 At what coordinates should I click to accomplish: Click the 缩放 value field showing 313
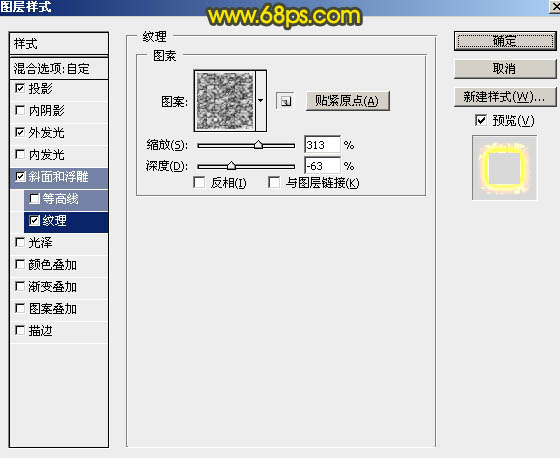click(322, 145)
